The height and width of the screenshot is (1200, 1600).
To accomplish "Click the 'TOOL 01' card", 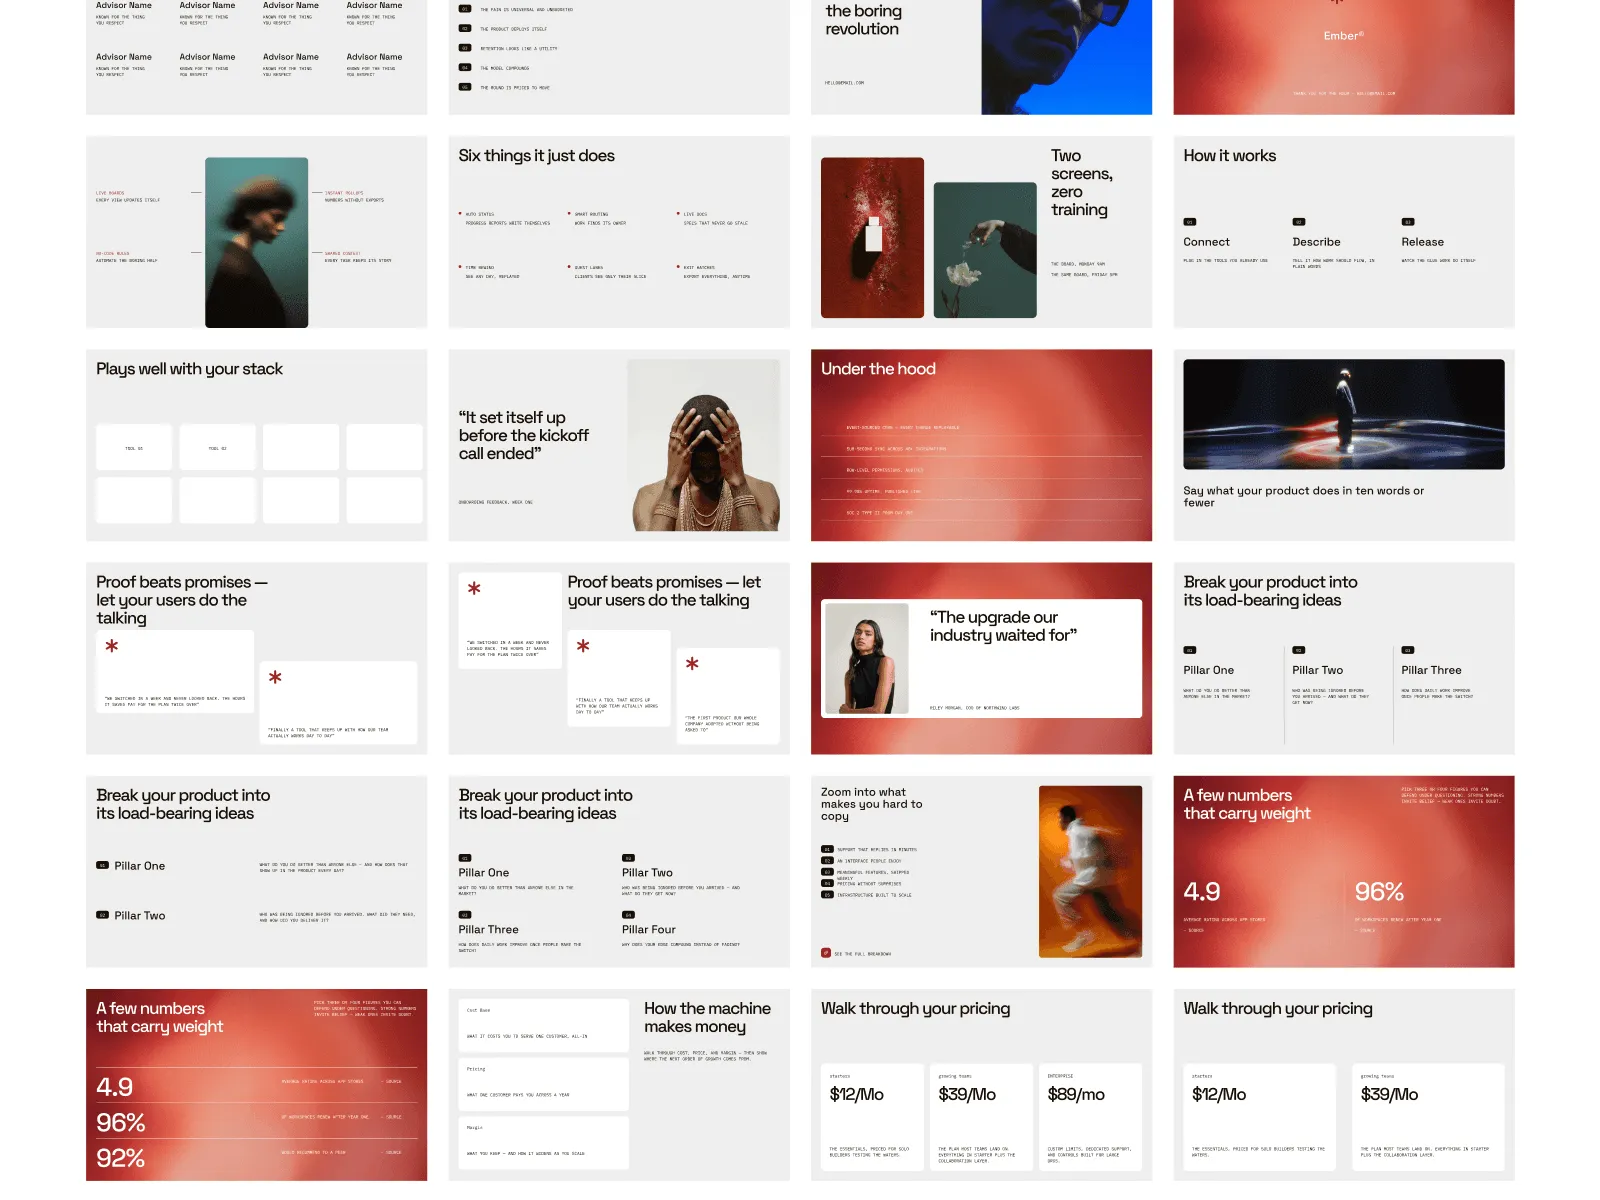I will tap(134, 447).
